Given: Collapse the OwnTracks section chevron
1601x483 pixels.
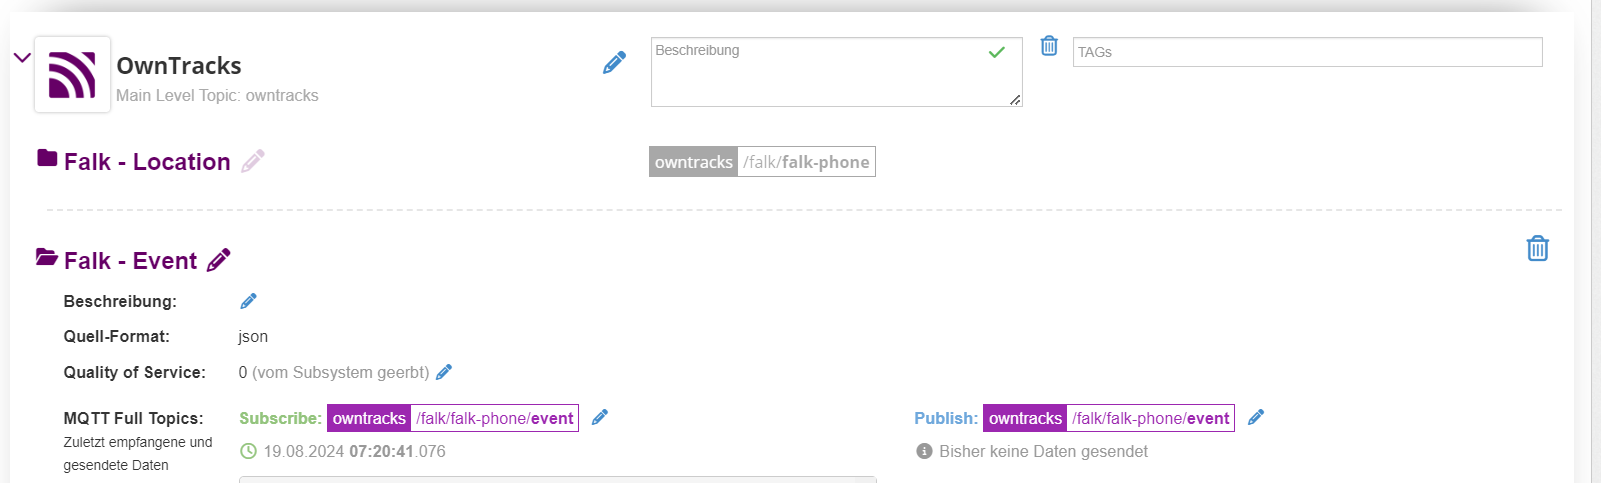Looking at the screenshot, I should click(22, 58).
